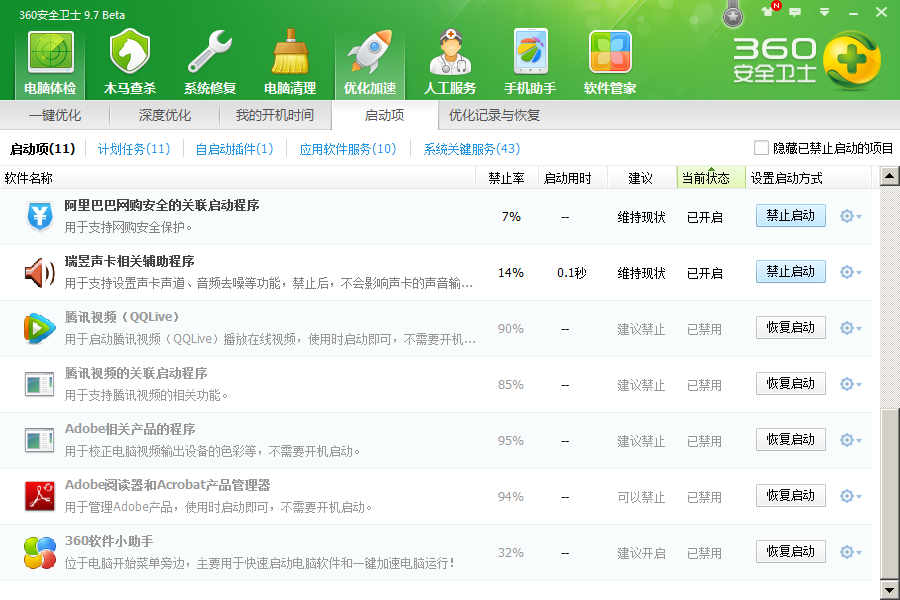This screenshot has height=600, width=900.
Task: Click 禁止启动 for 瑞昱声卡相关辅助程序
Action: click(x=790, y=272)
